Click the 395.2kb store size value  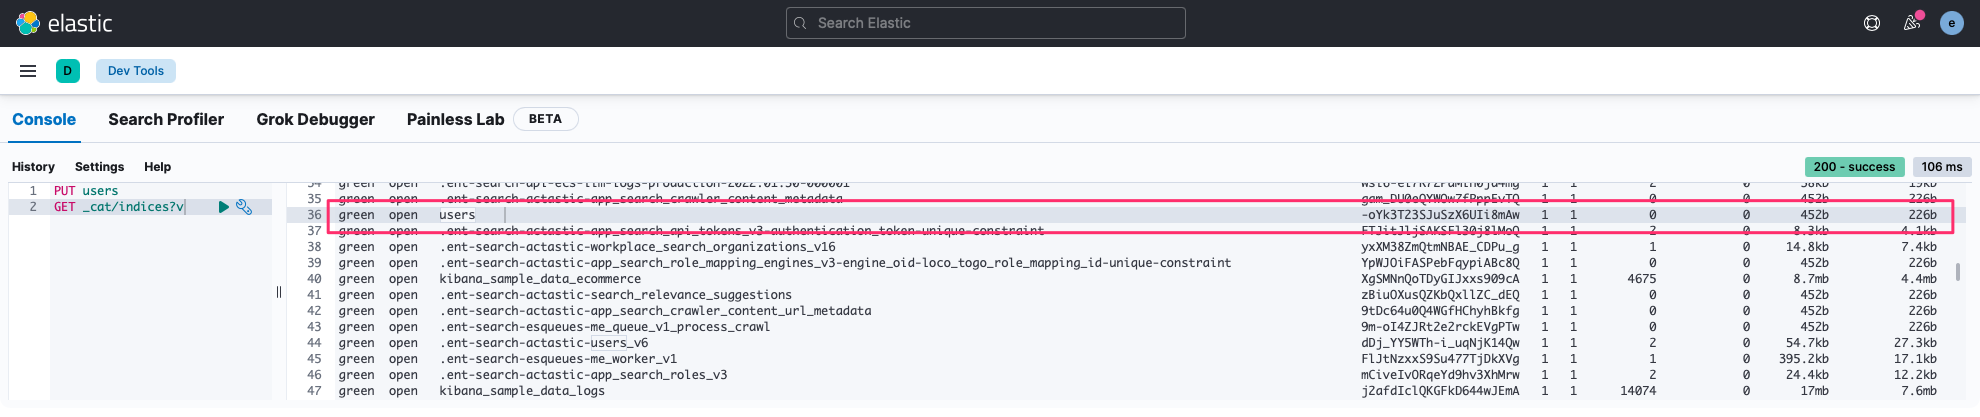pyautogui.click(x=1804, y=359)
